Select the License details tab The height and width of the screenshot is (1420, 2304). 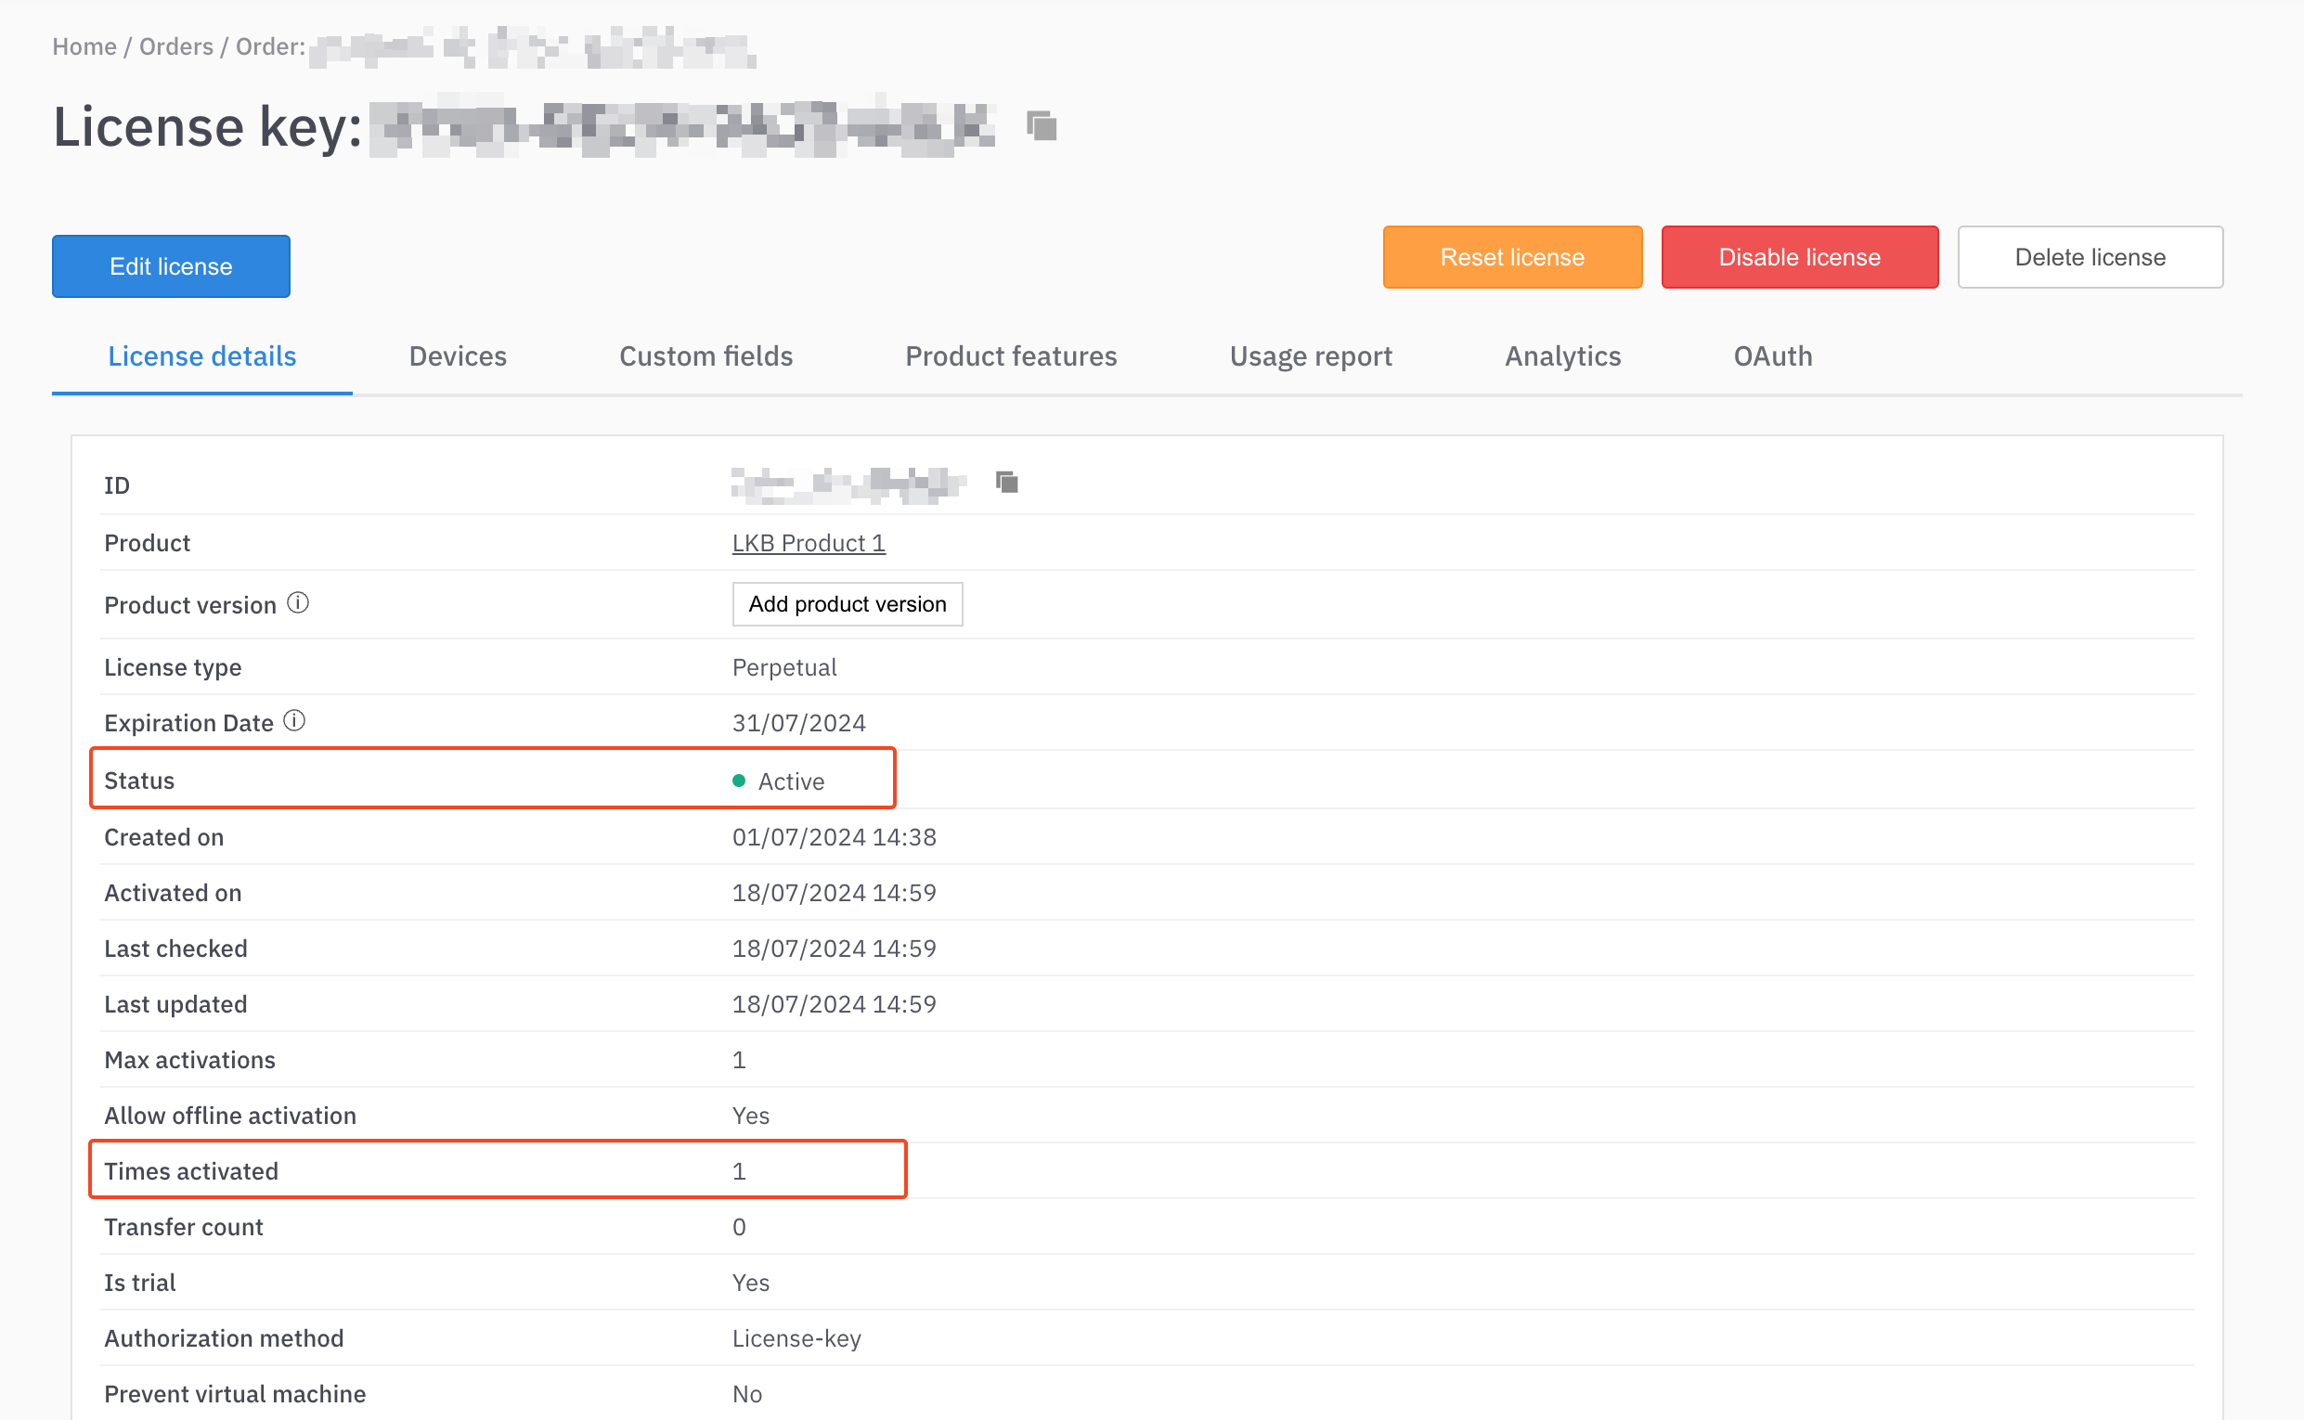[202, 356]
